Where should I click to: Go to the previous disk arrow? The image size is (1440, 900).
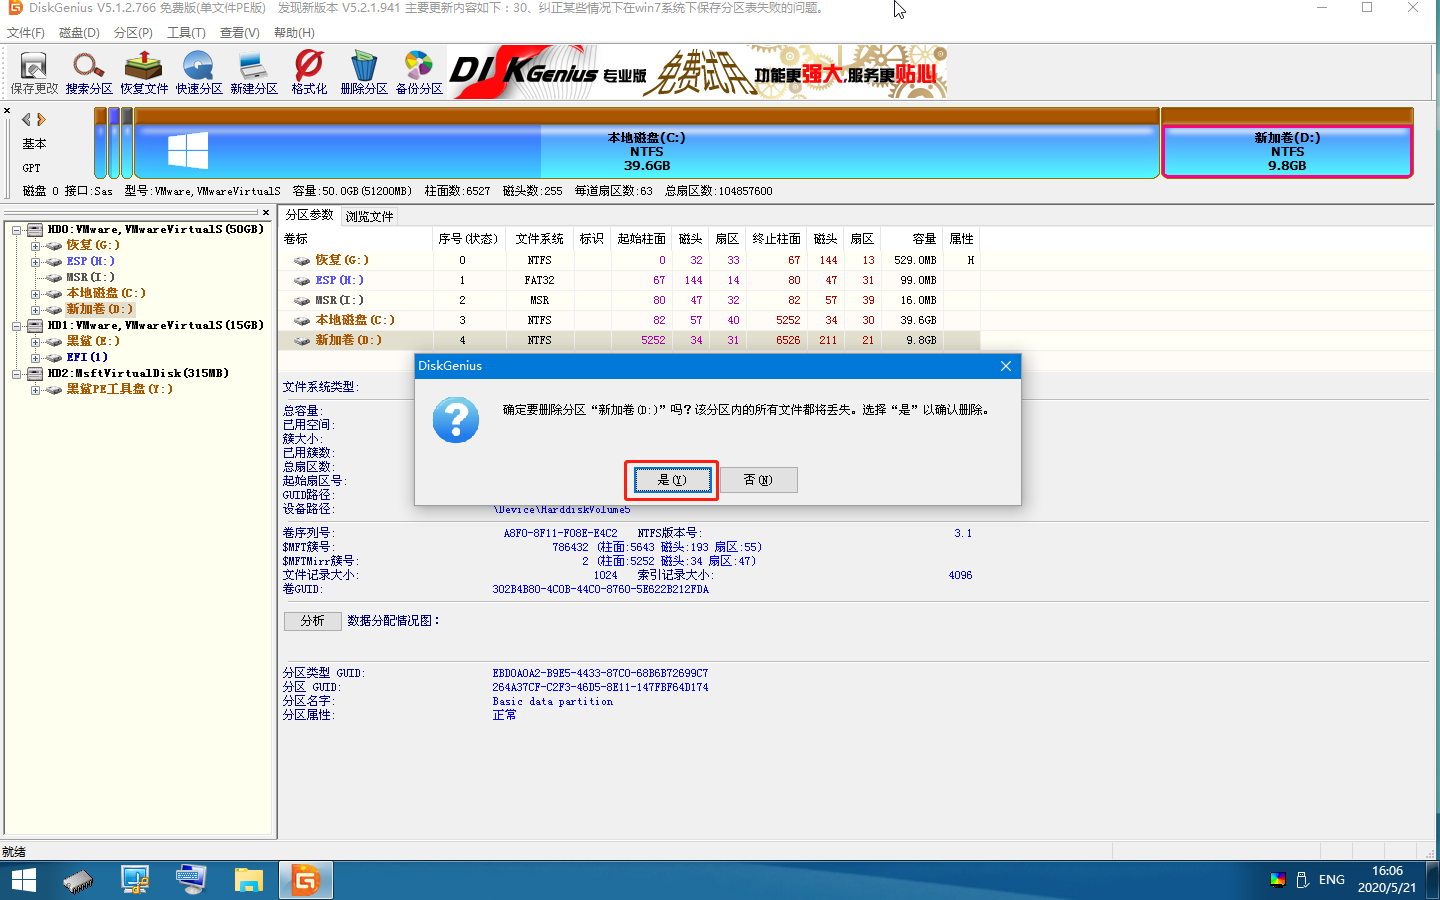pyautogui.click(x=26, y=119)
